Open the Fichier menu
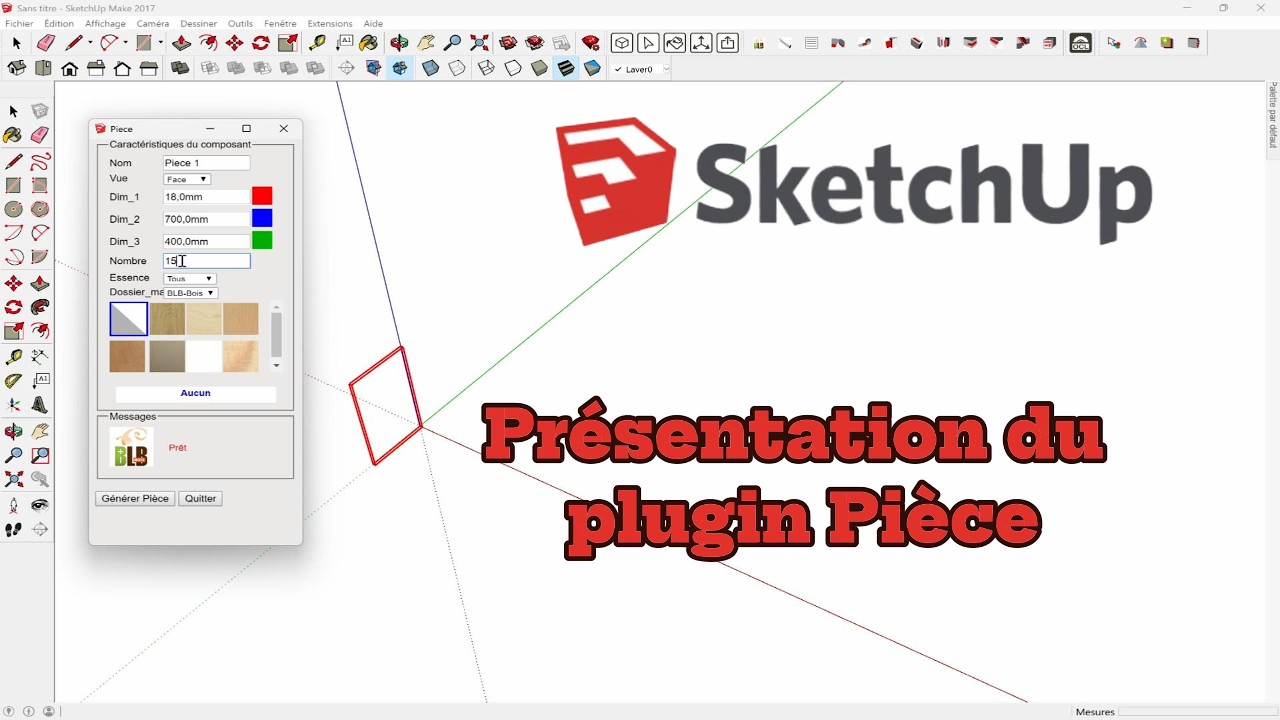The height and width of the screenshot is (720, 1280). 19,23
